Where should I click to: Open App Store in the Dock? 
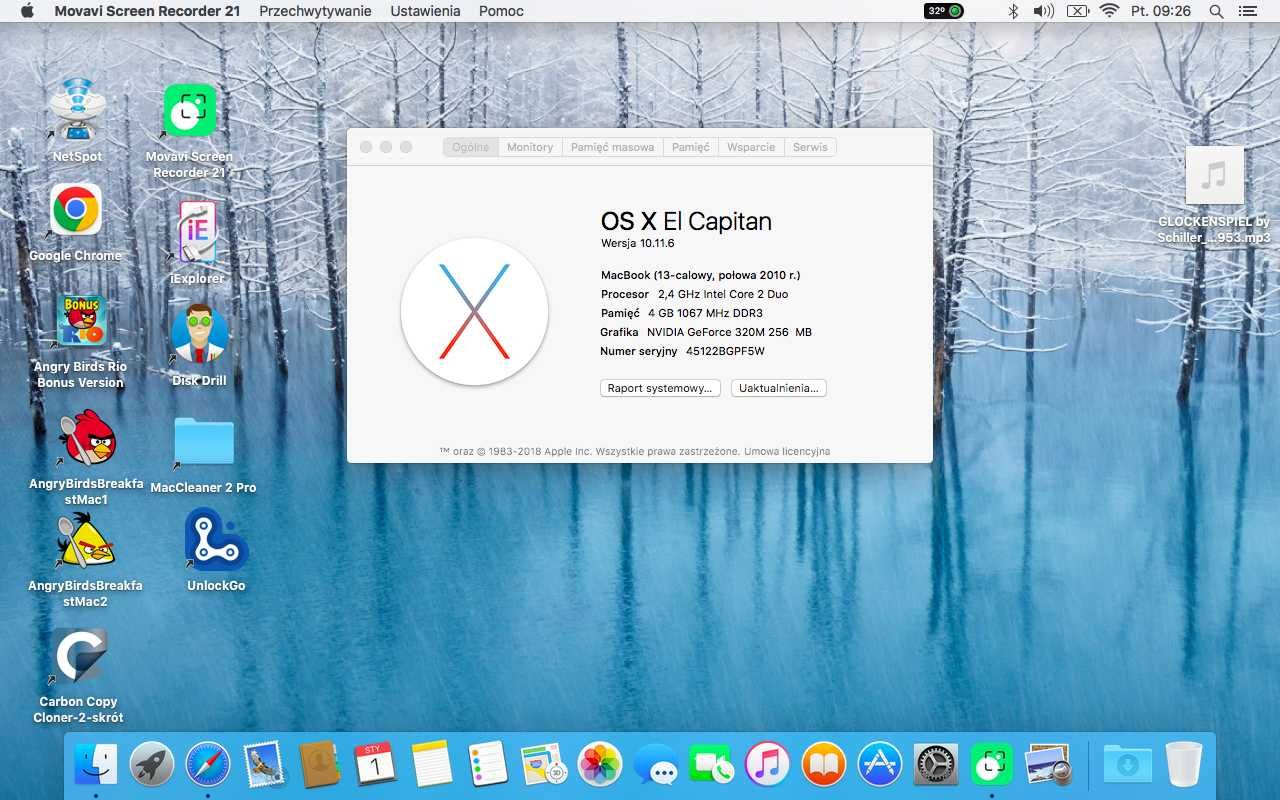pyautogui.click(x=880, y=765)
